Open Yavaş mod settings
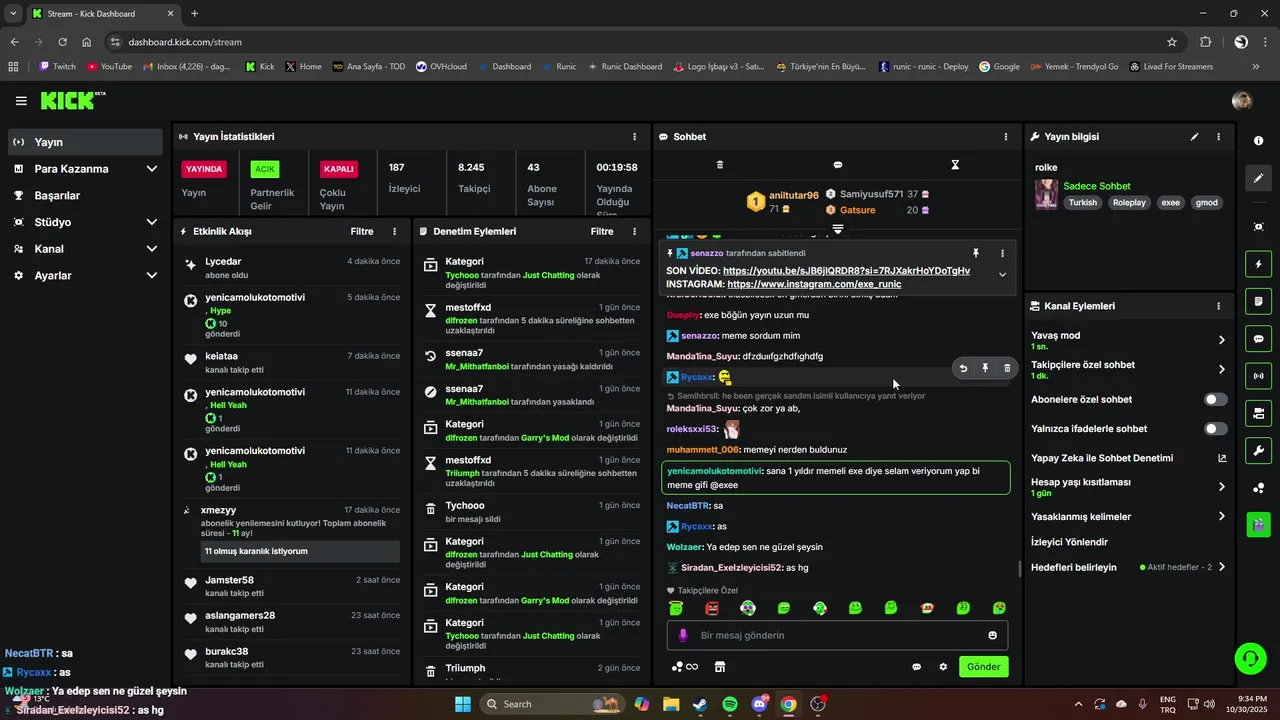This screenshot has width=1280, height=720. [x=1128, y=340]
